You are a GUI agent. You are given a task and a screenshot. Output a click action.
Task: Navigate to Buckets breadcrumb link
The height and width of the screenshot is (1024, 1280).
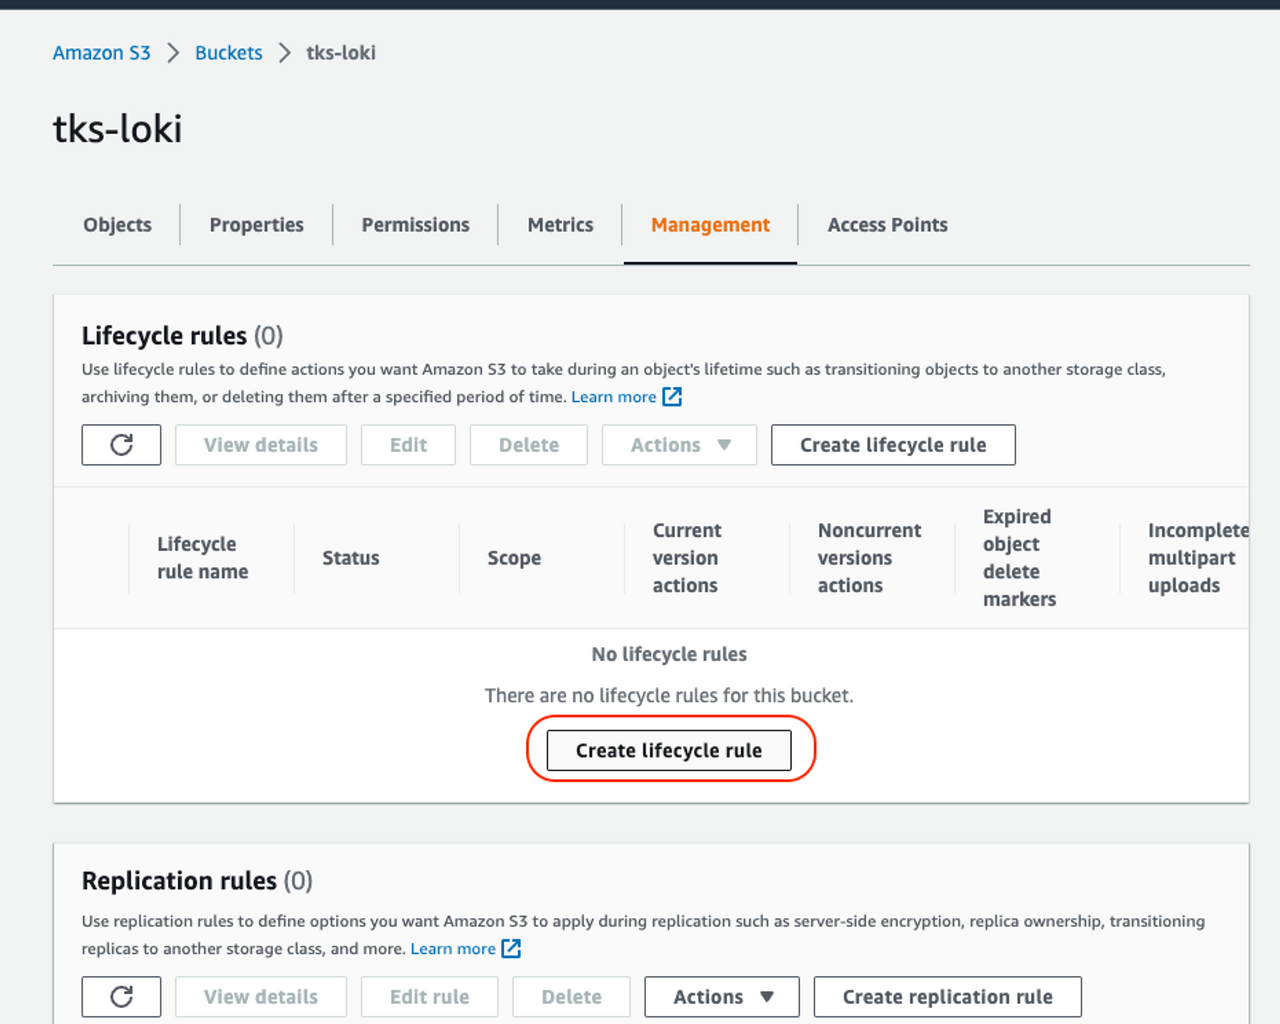click(228, 53)
